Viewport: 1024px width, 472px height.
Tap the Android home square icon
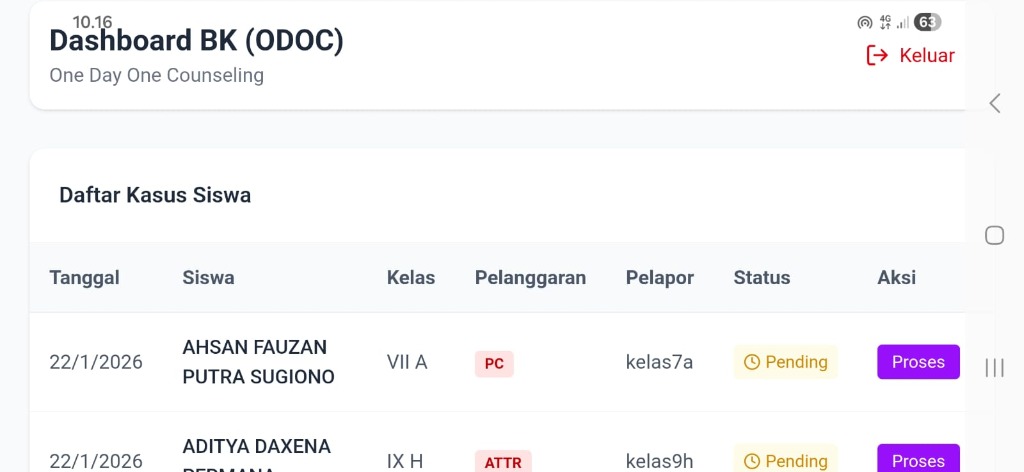tap(995, 235)
